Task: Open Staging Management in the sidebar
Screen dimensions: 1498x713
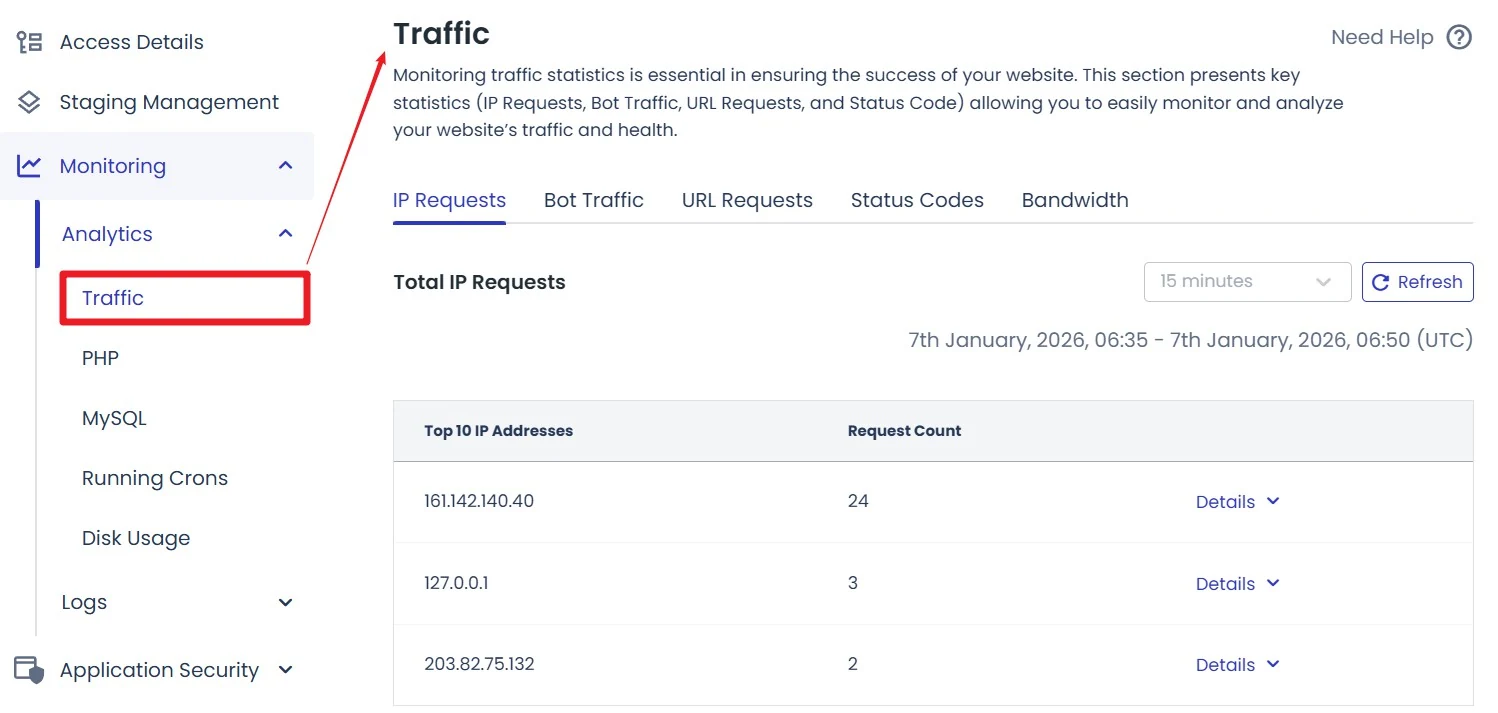Action: [x=169, y=102]
